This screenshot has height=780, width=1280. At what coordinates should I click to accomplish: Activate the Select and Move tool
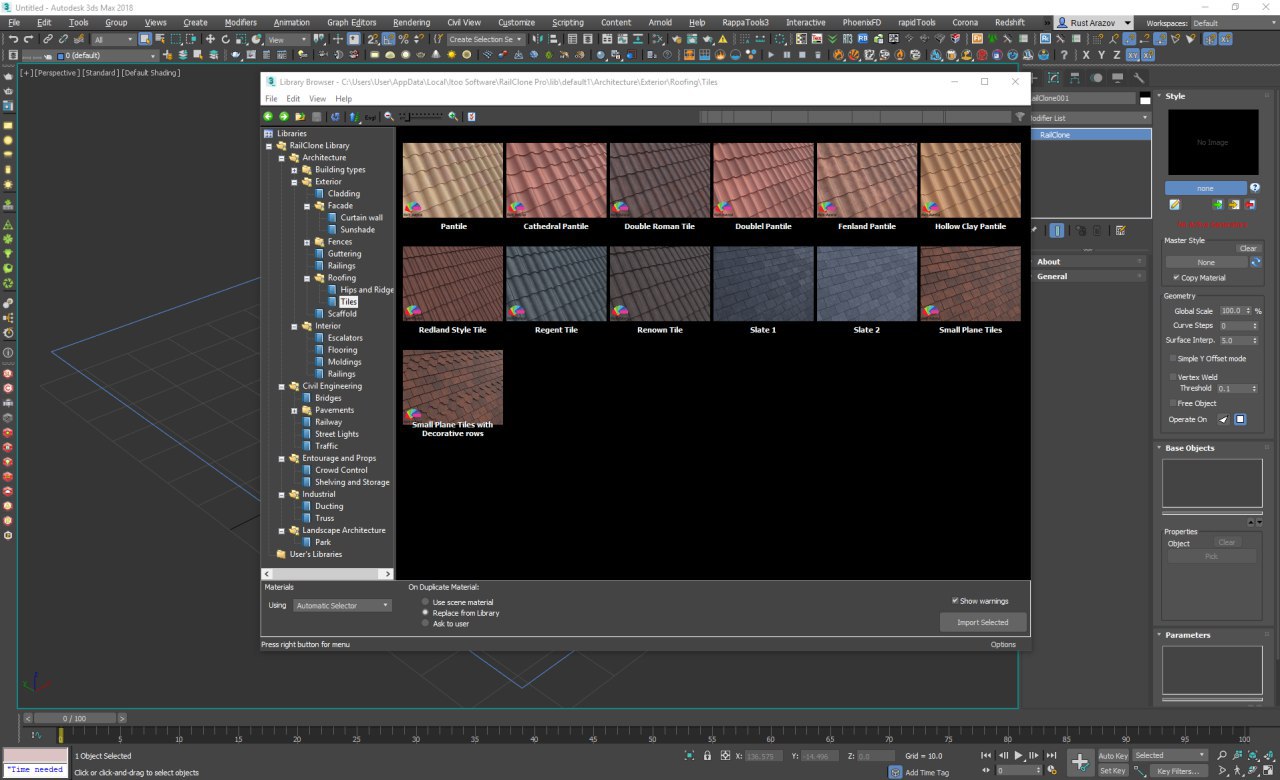pyautogui.click(x=210, y=39)
